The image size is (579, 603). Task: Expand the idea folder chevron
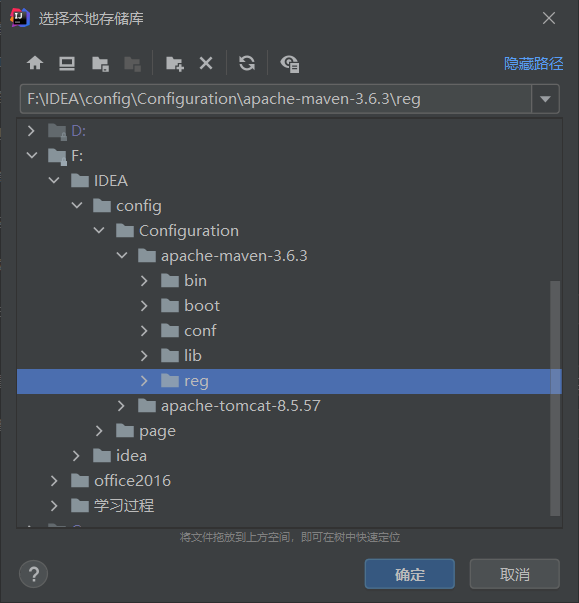click(76, 456)
